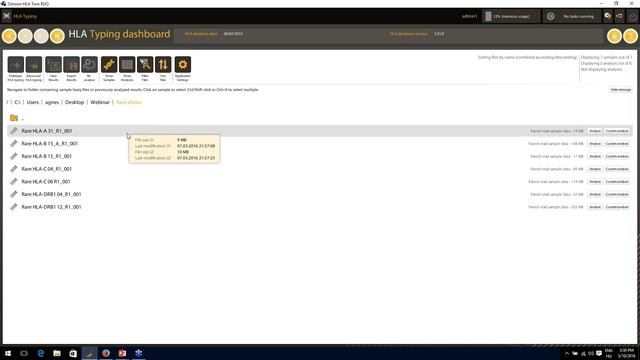Screen dimensions: 640x360
Task: Click the memory usage indicator
Action: [x=511, y=16]
